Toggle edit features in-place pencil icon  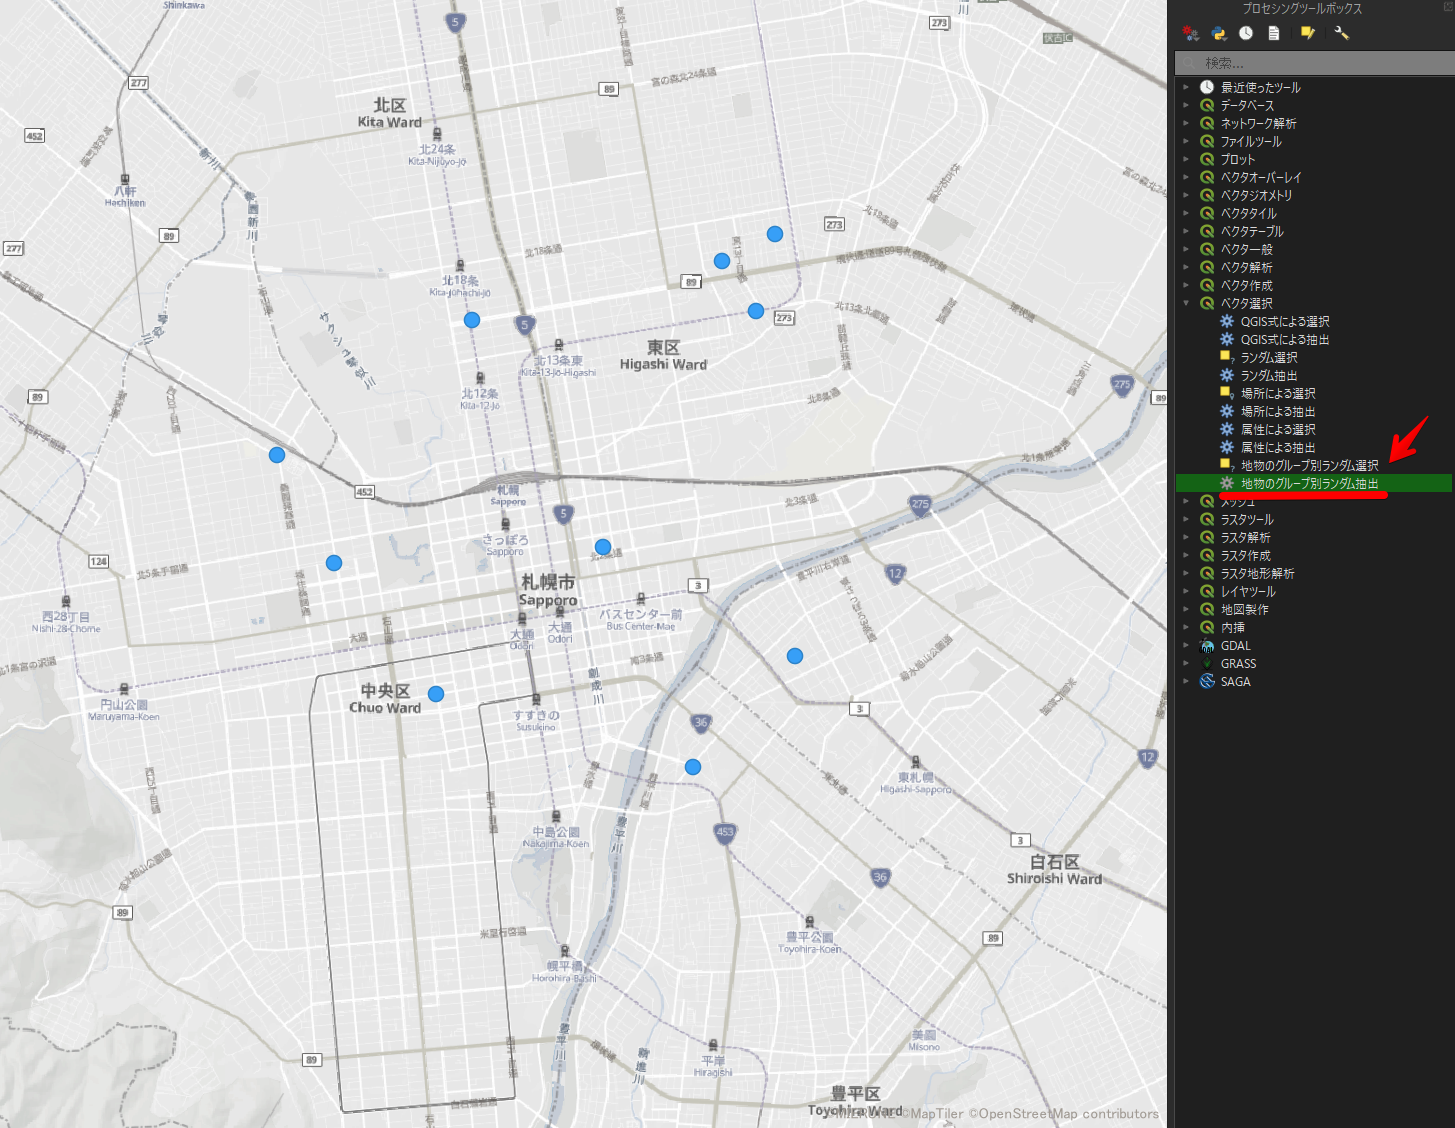1307,33
